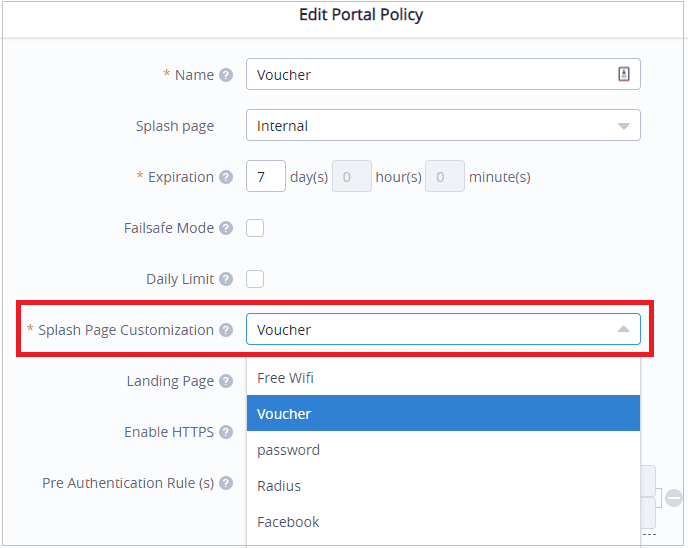Click the Splash Page Customization help icon
688x548 pixels.
[x=226, y=330]
